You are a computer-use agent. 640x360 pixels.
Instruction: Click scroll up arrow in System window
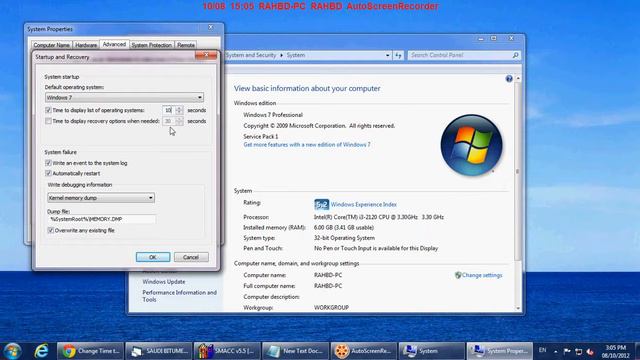(518, 78)
